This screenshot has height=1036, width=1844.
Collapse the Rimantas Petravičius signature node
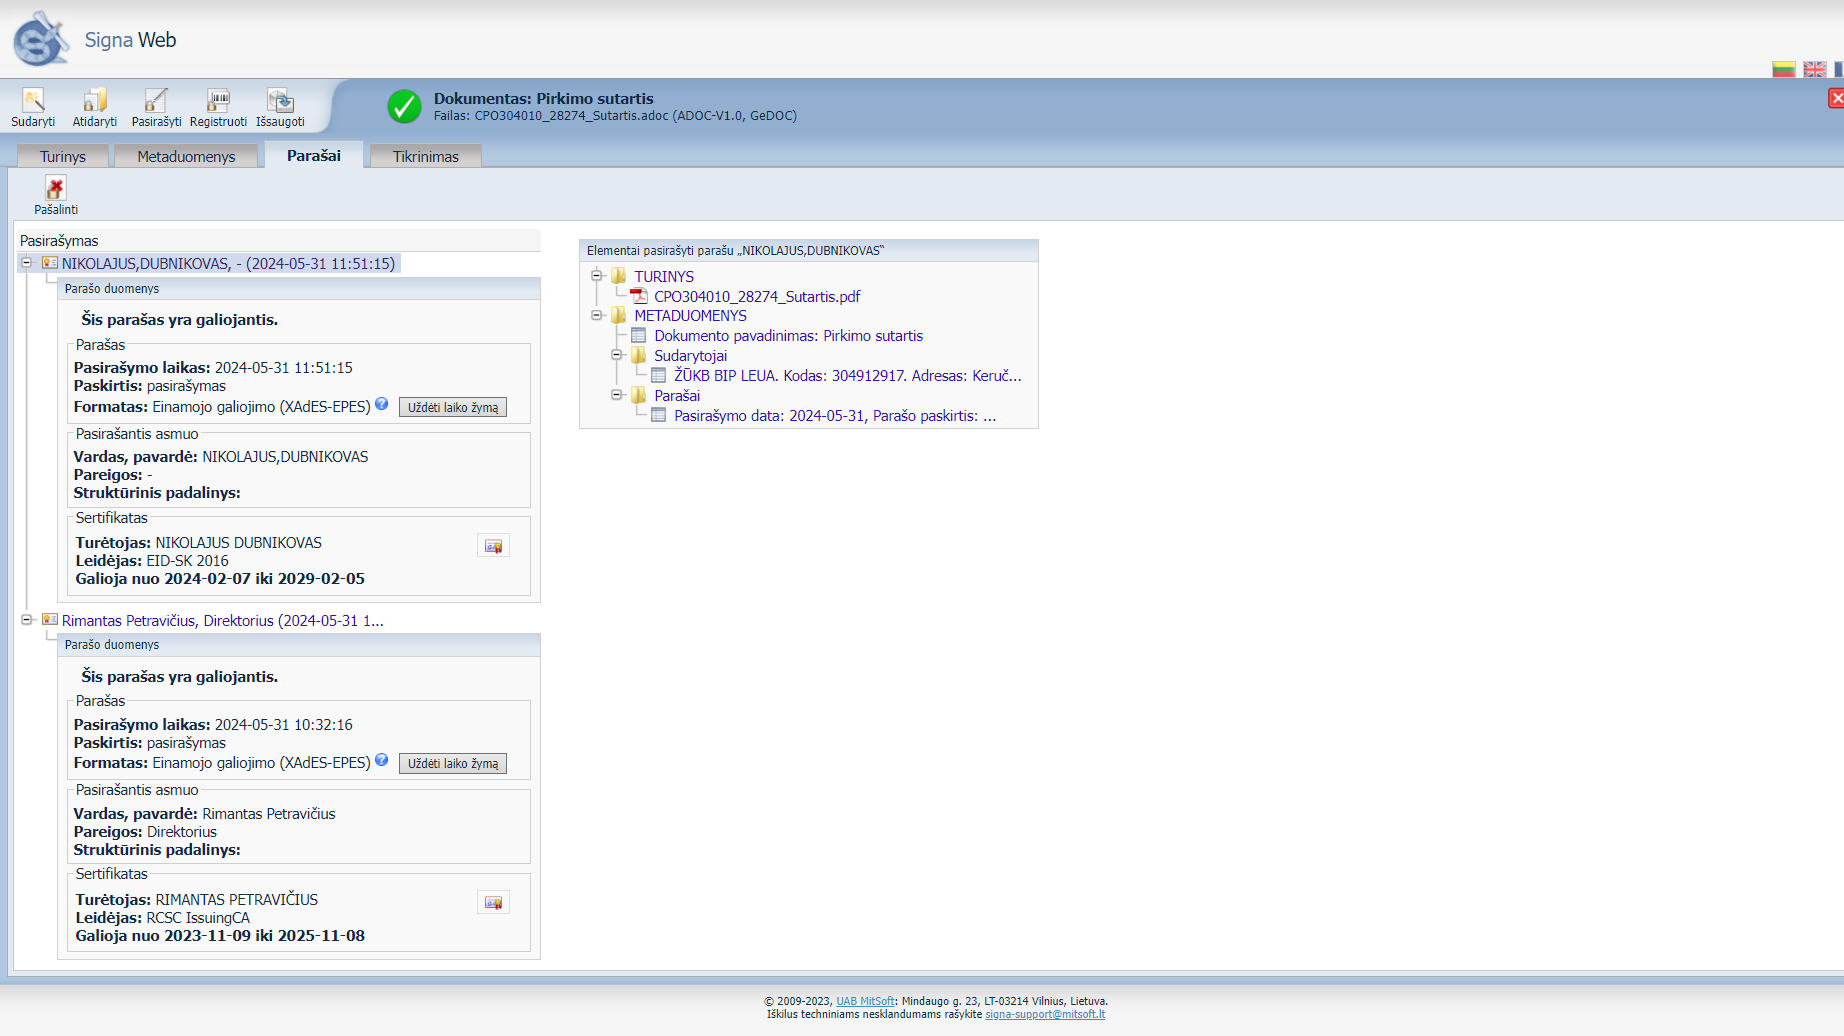click(27, 620)
